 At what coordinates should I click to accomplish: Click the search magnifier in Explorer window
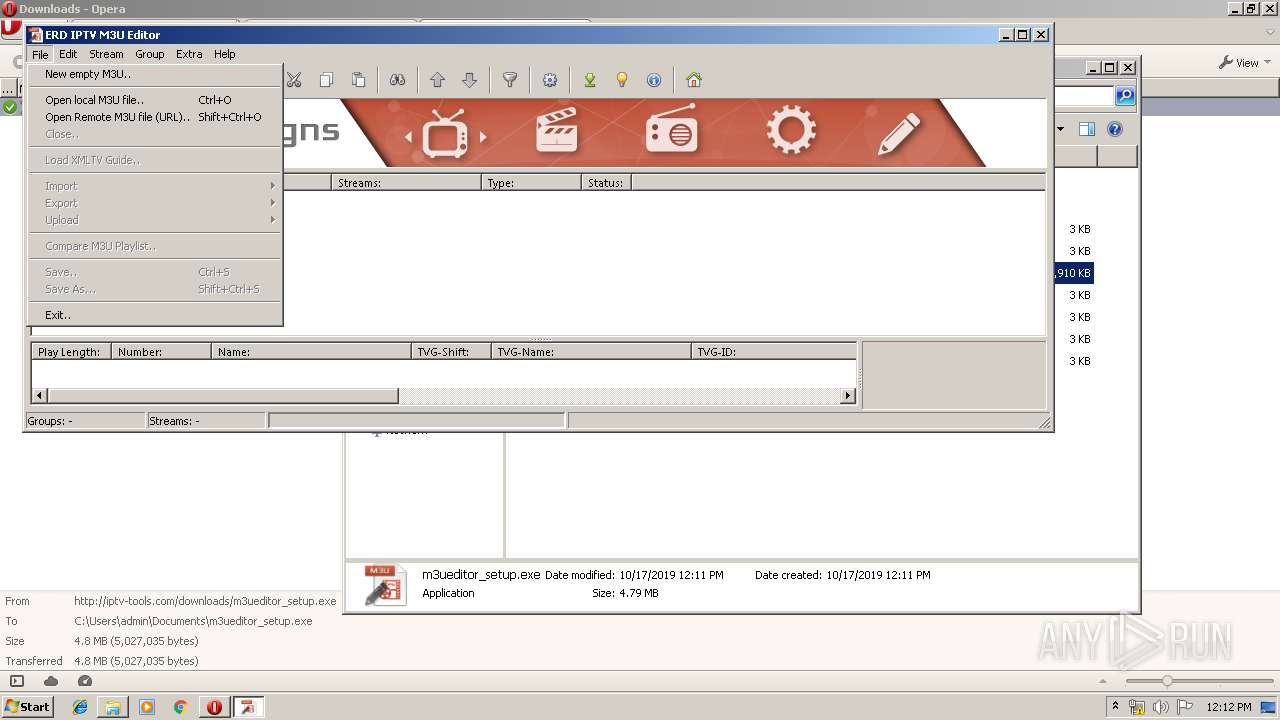coord(1125,96)
